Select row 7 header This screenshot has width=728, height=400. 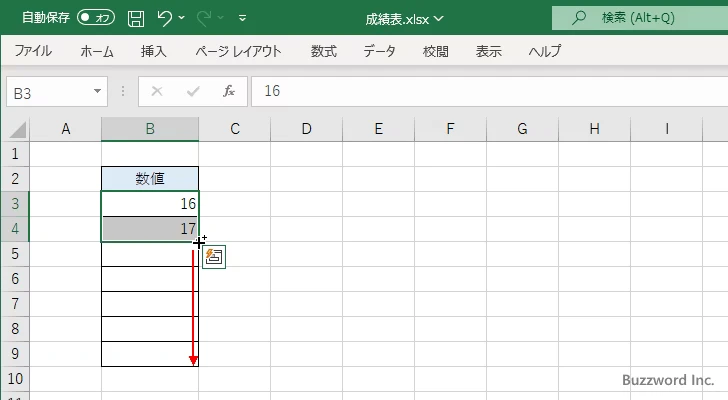tap(15, 304)
